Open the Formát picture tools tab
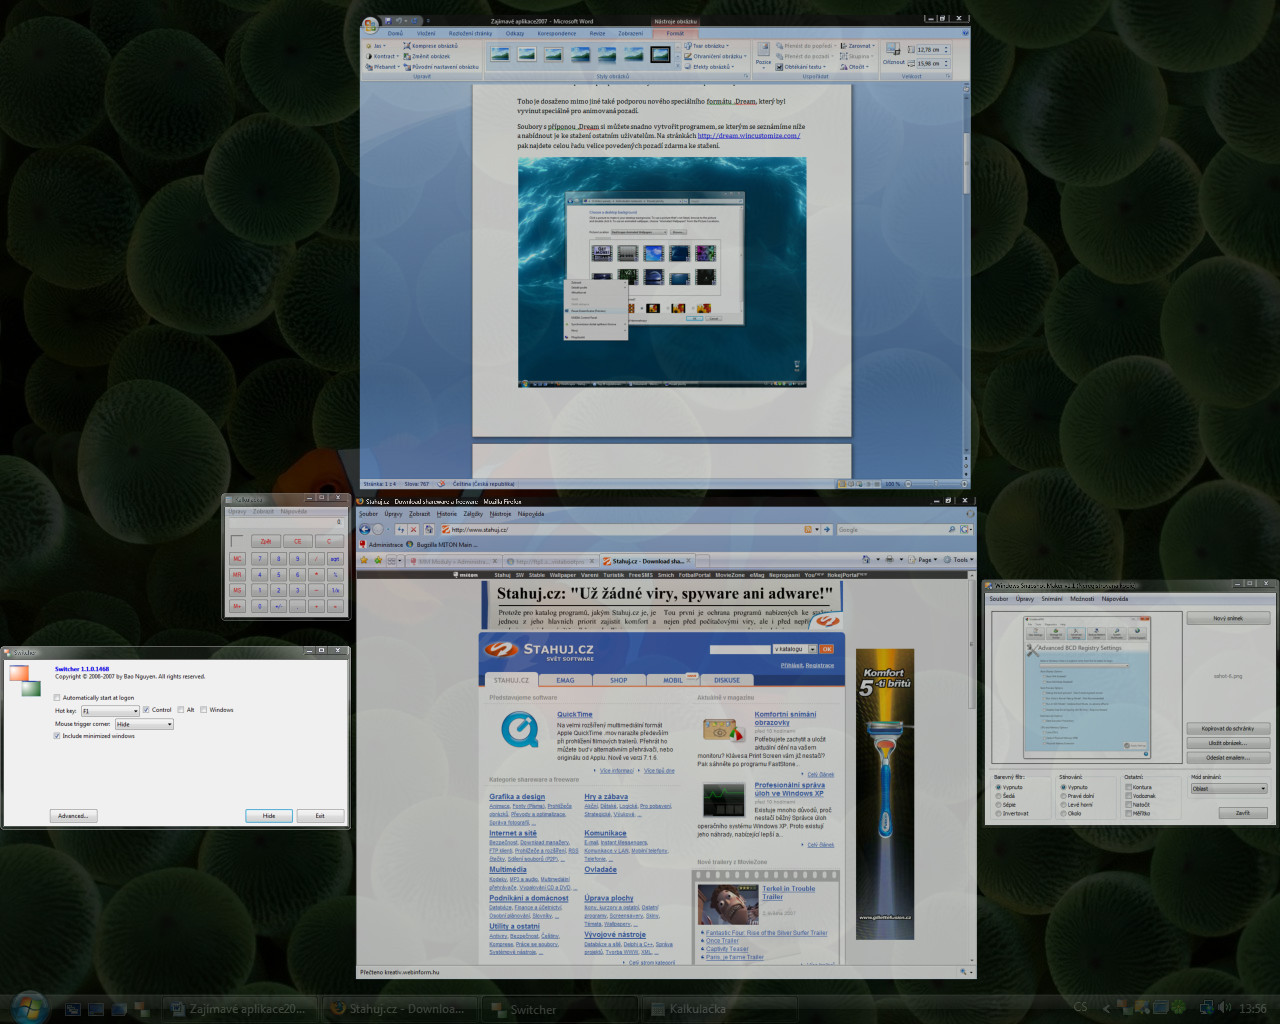1280x1024 pixels. (675, 33)
